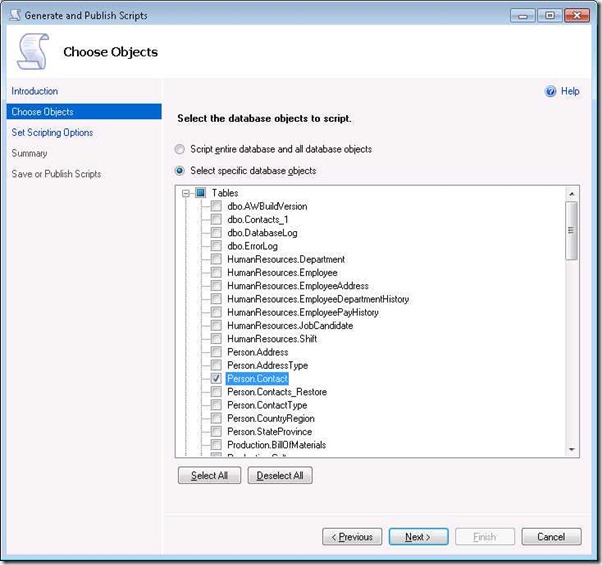
Task: Check the dbo.ErrorLog checkbox
Action: pyautogui.click(x=216, y=246)
